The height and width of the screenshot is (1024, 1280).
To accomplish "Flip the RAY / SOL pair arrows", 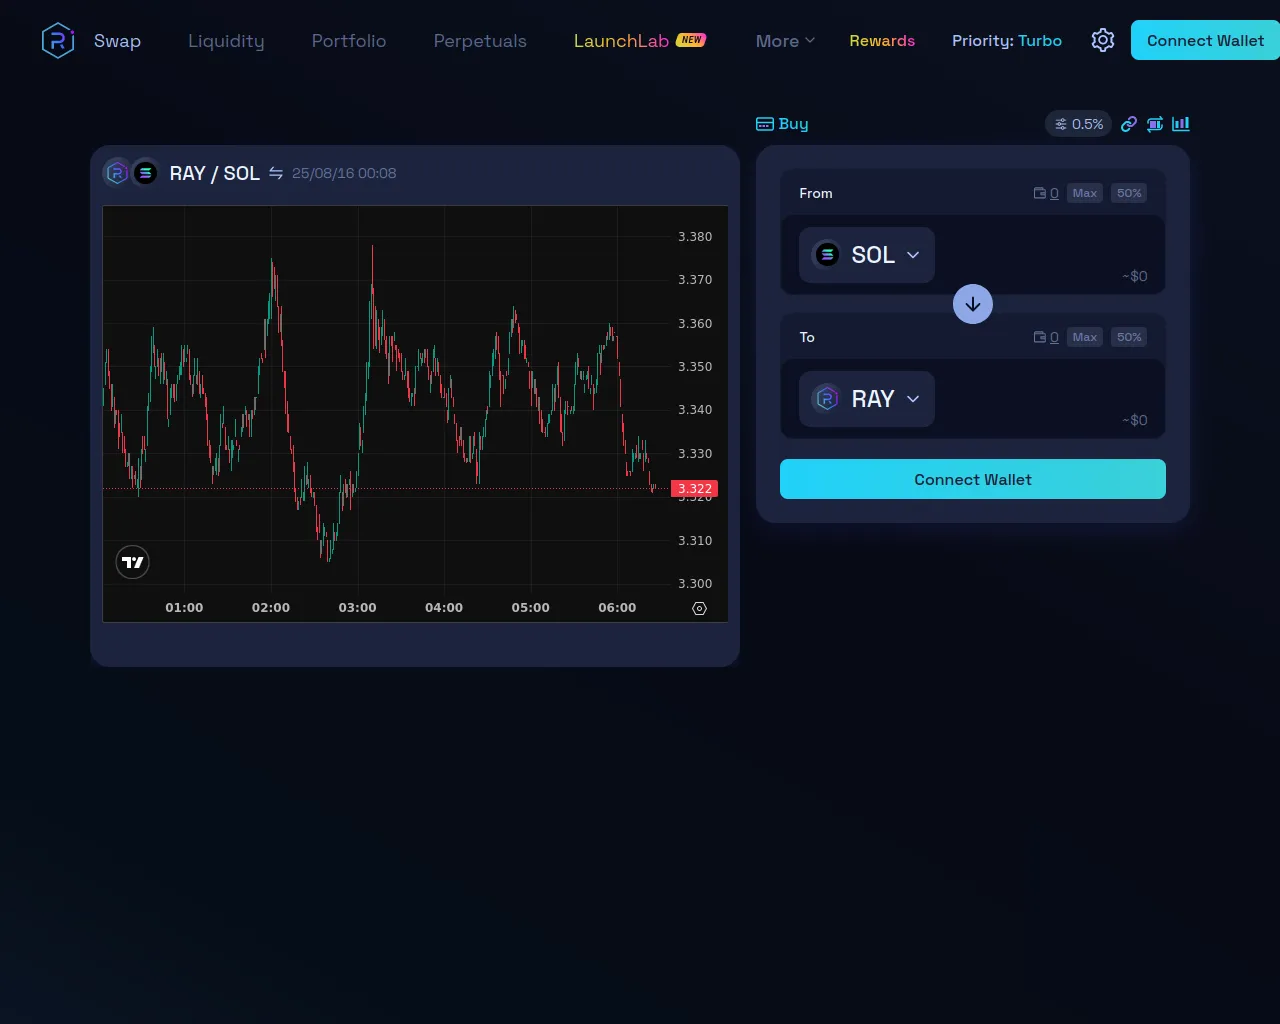I will click(x=276, y=173).
